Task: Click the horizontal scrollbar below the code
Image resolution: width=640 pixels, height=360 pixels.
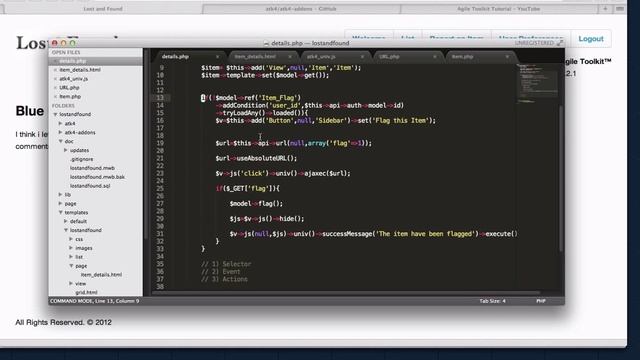Action: (346, 293)
